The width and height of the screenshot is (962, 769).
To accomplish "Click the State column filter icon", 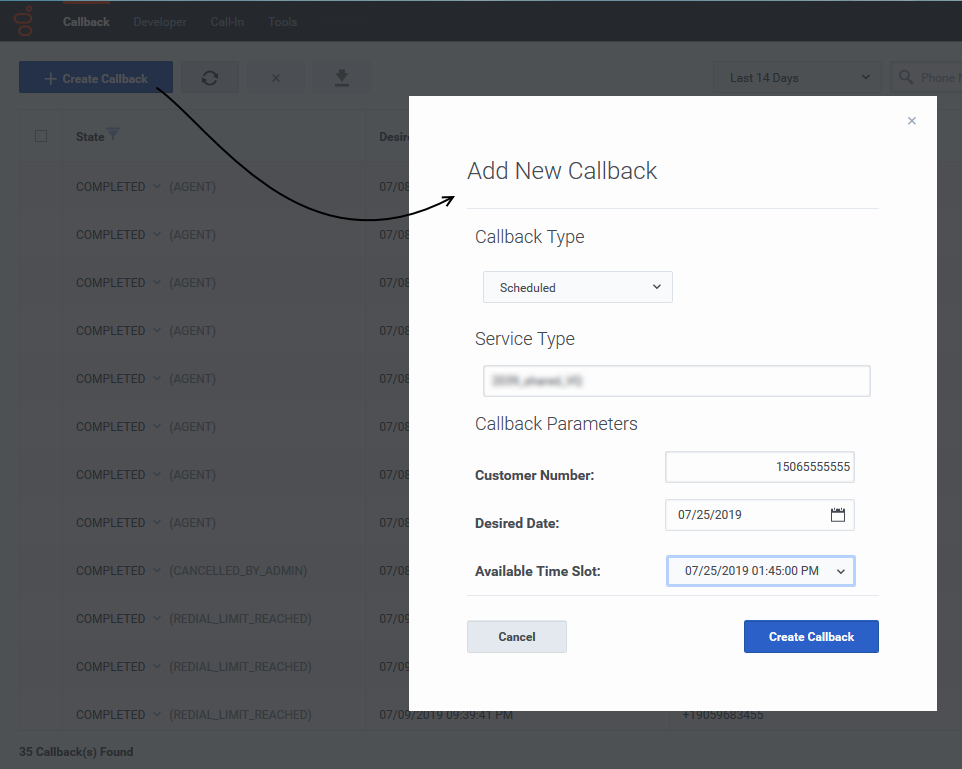I will click(x=113, y=135).
